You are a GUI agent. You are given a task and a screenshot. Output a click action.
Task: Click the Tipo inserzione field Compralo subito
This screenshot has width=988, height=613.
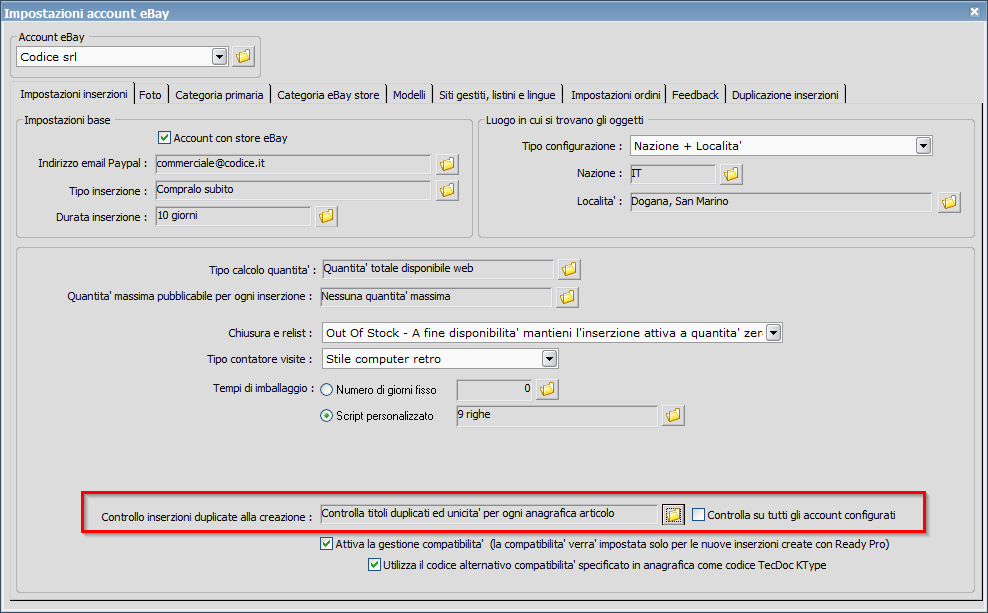click(293, 190)
